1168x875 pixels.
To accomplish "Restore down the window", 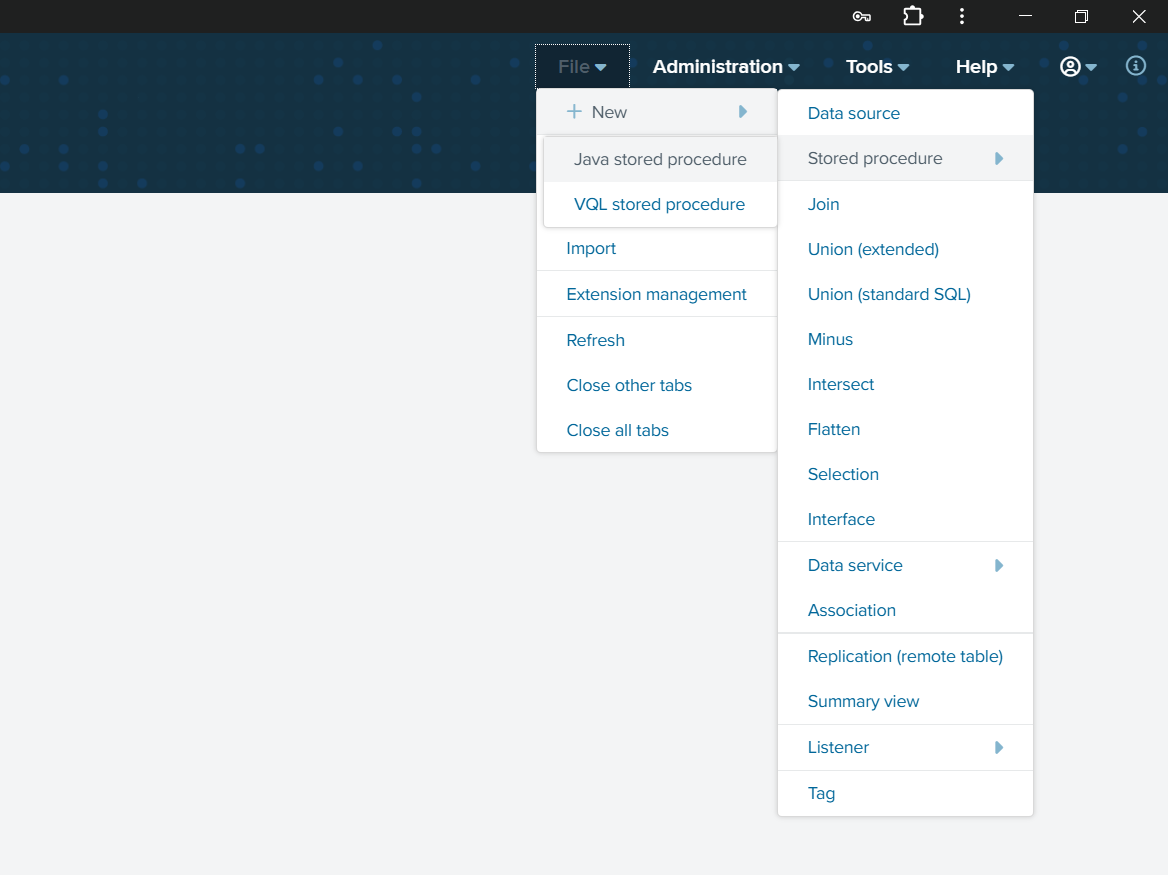I will (x=1082, y=16).
